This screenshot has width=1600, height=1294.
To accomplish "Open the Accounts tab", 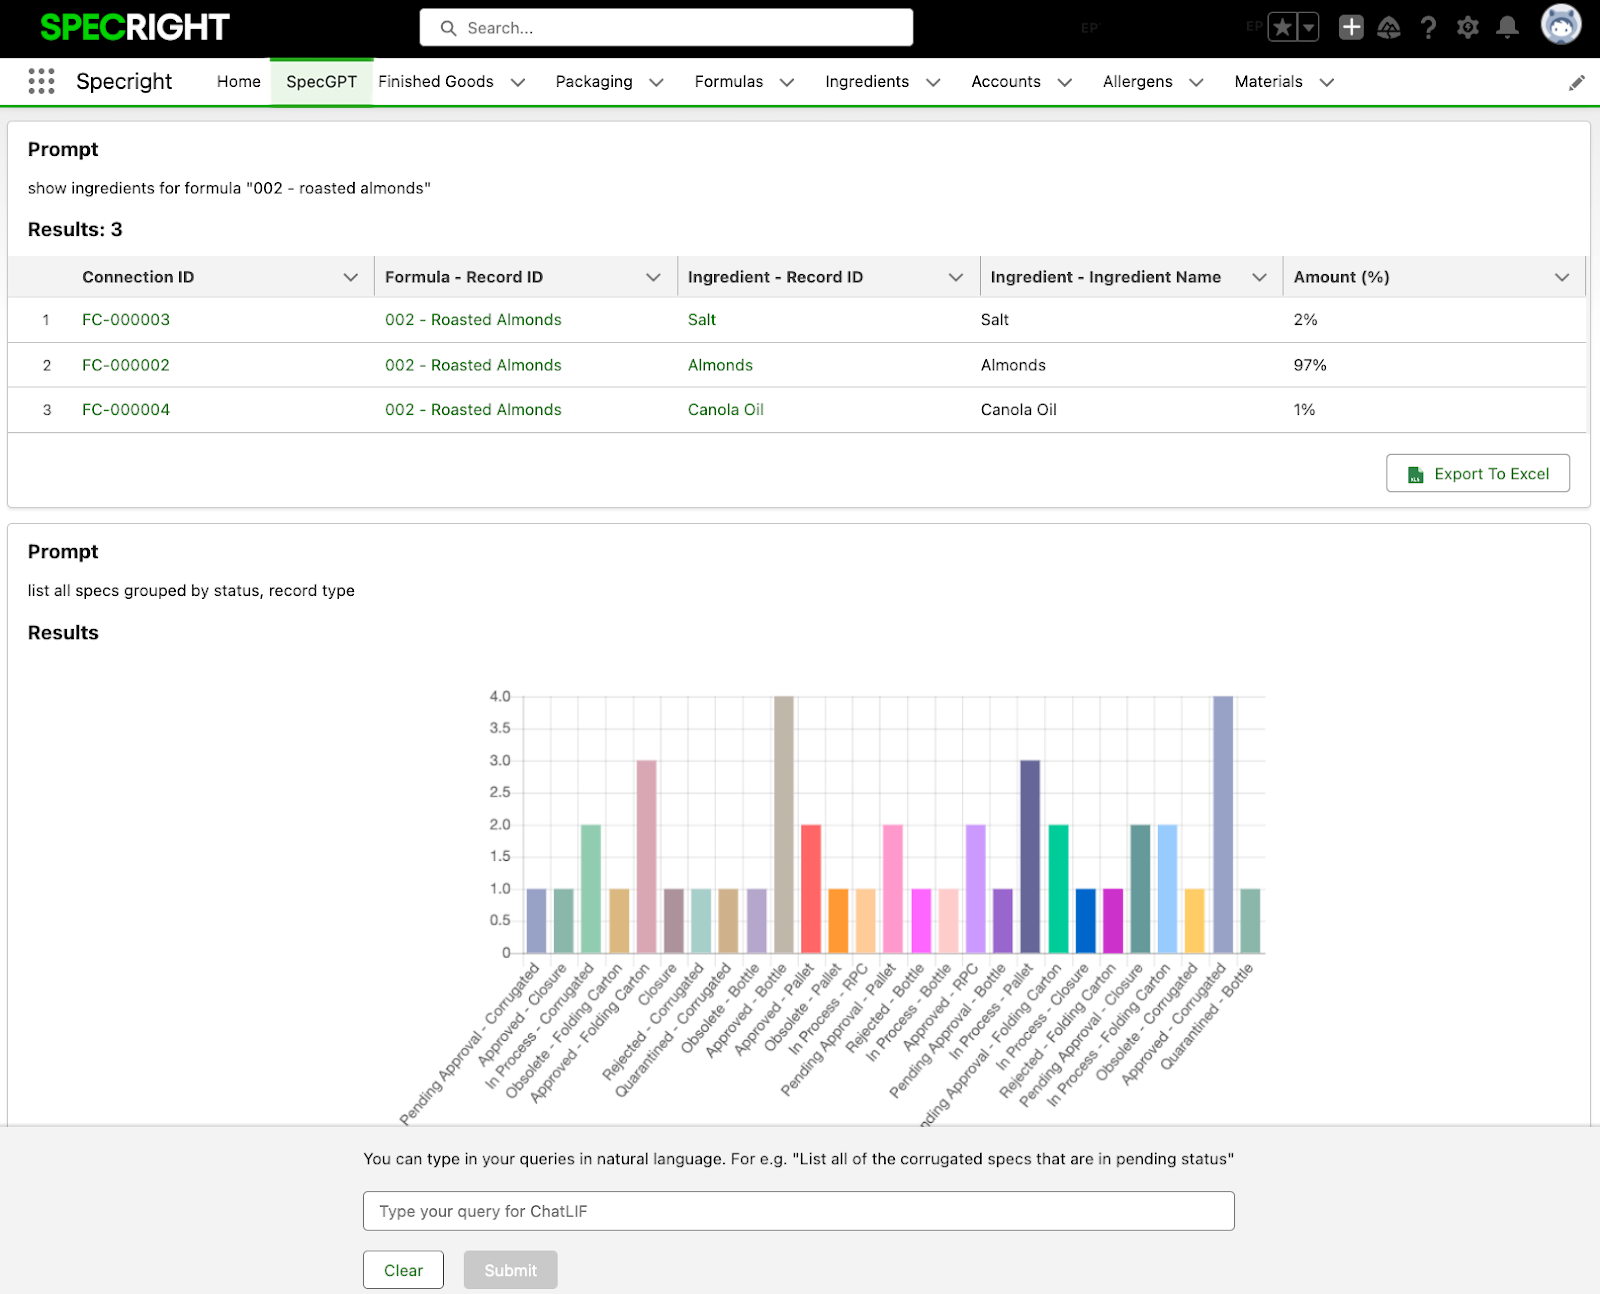I will pyautogui.click(x=1005, y=82).
